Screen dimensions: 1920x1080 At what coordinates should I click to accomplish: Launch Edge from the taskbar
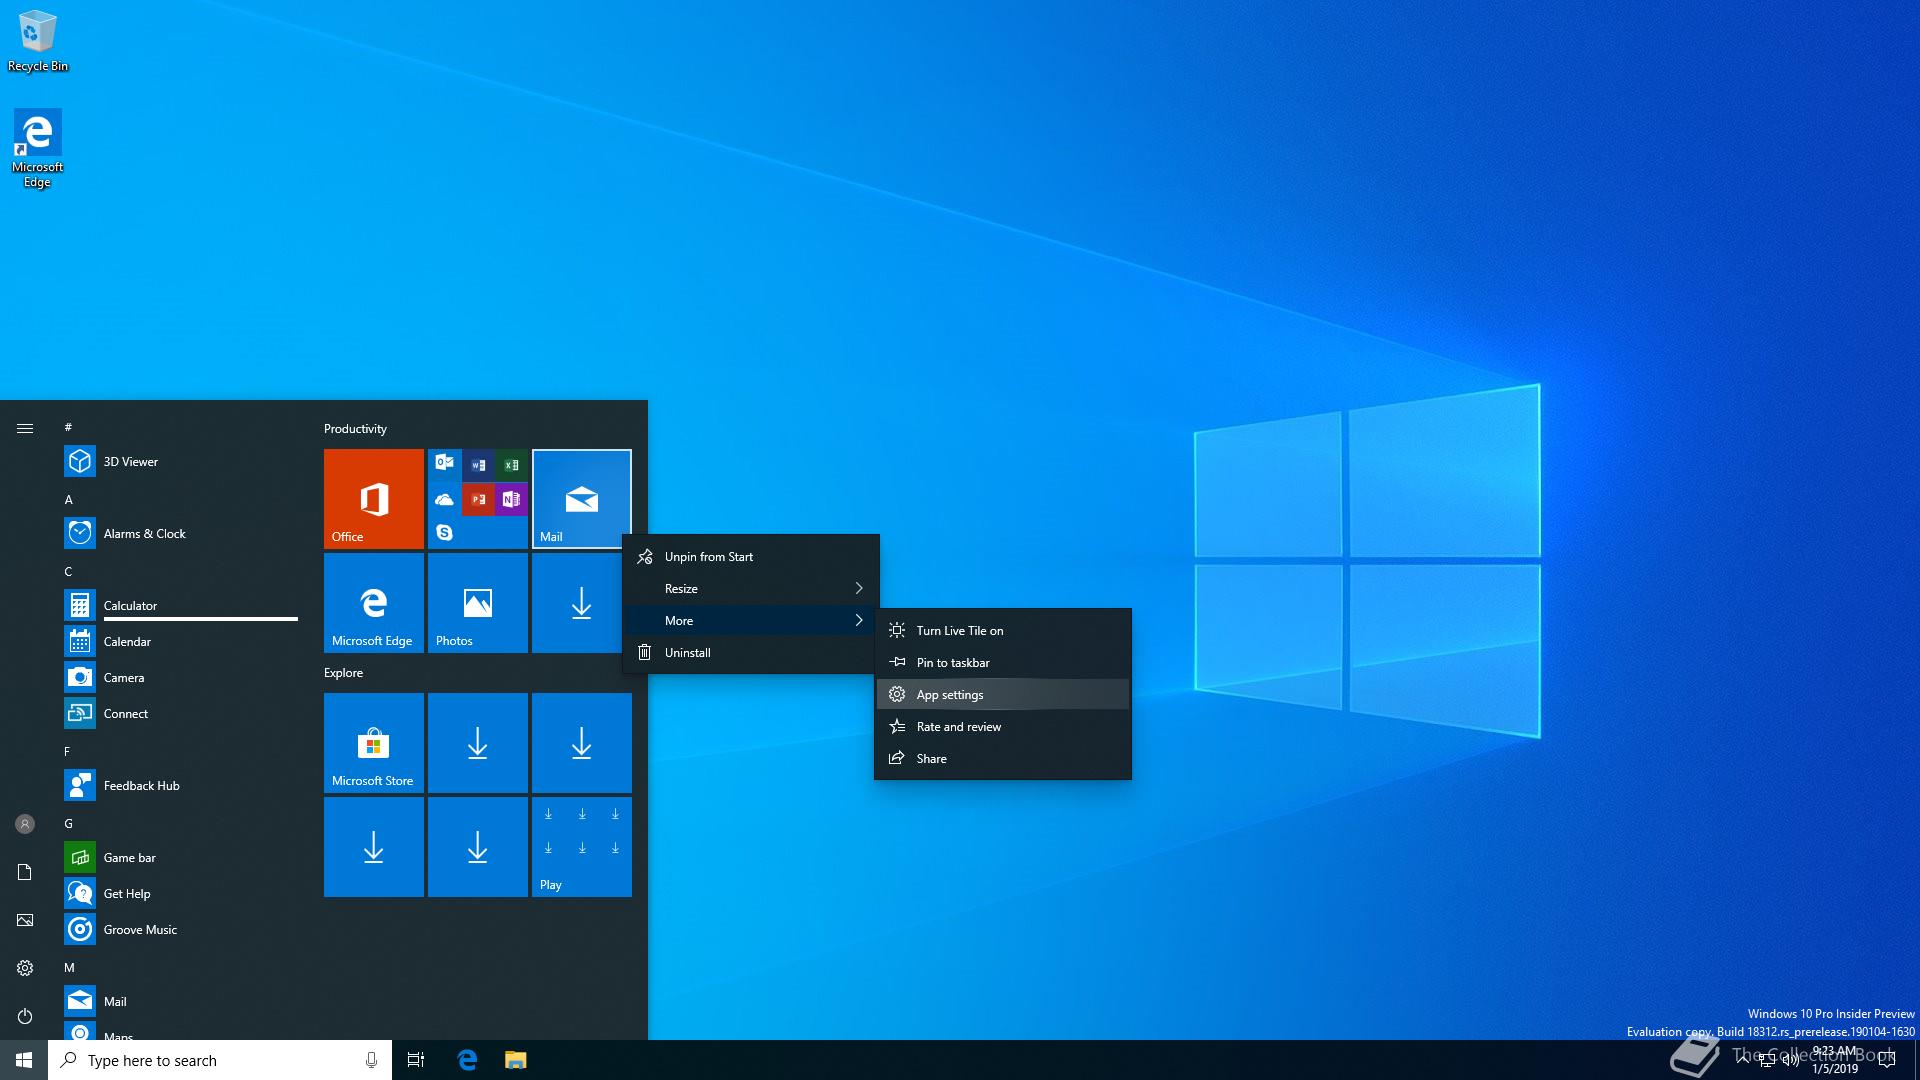[x=467, y=1060]
